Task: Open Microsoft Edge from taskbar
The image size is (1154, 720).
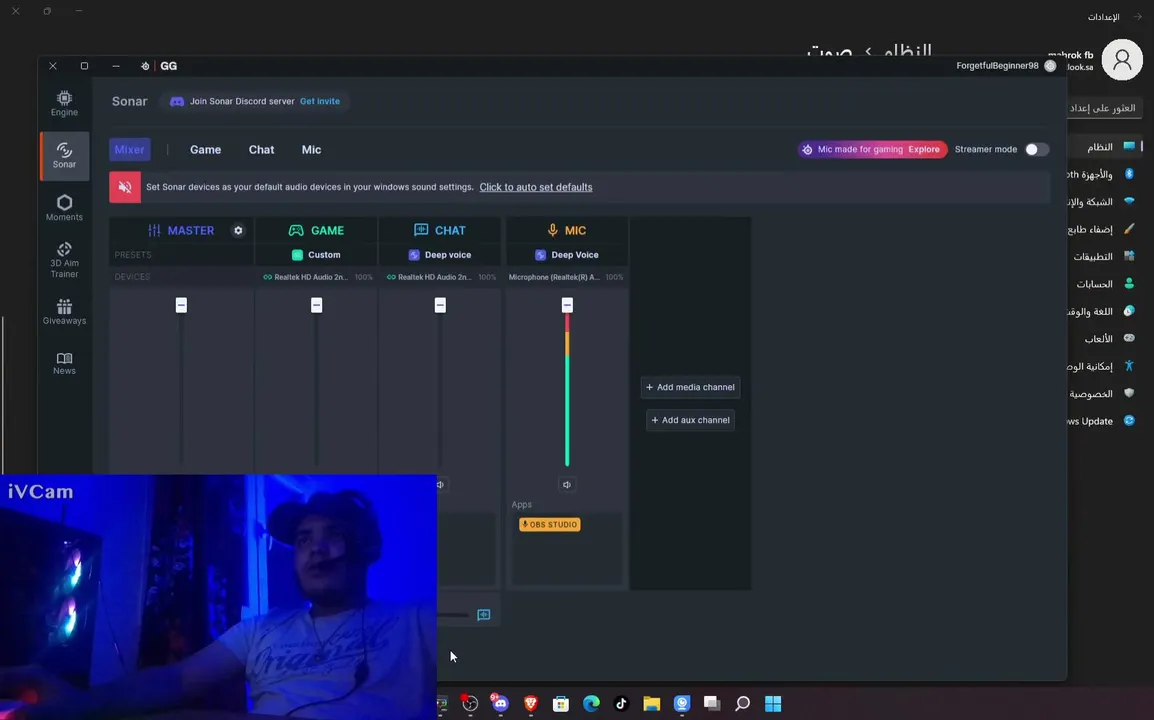Action: [591, 704]
